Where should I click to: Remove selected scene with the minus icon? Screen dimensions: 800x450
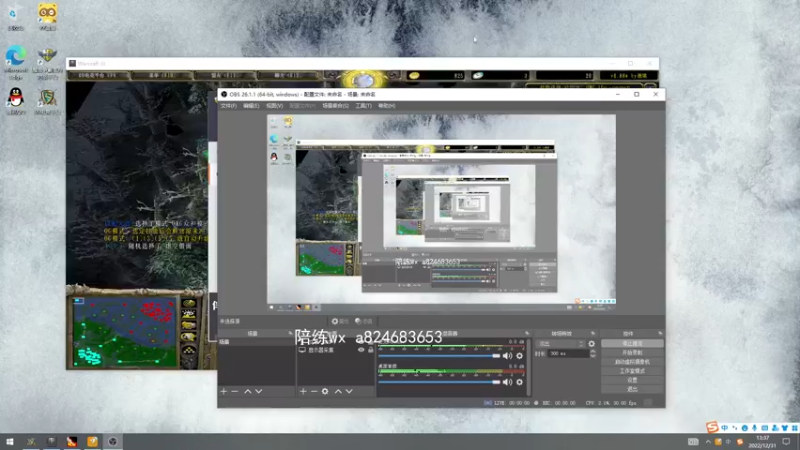point(235,391)
